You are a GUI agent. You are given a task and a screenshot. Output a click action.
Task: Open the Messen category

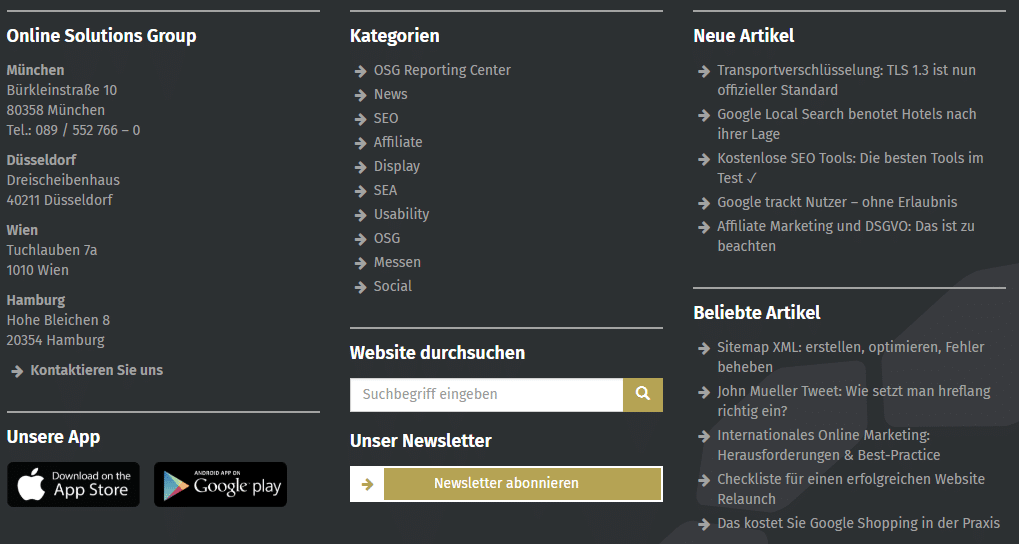397,263
